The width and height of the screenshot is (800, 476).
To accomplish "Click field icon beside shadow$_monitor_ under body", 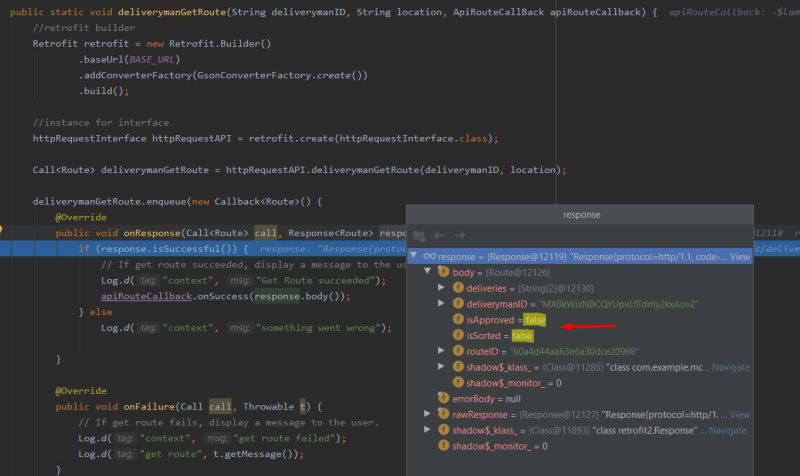I will click(458, 382).
